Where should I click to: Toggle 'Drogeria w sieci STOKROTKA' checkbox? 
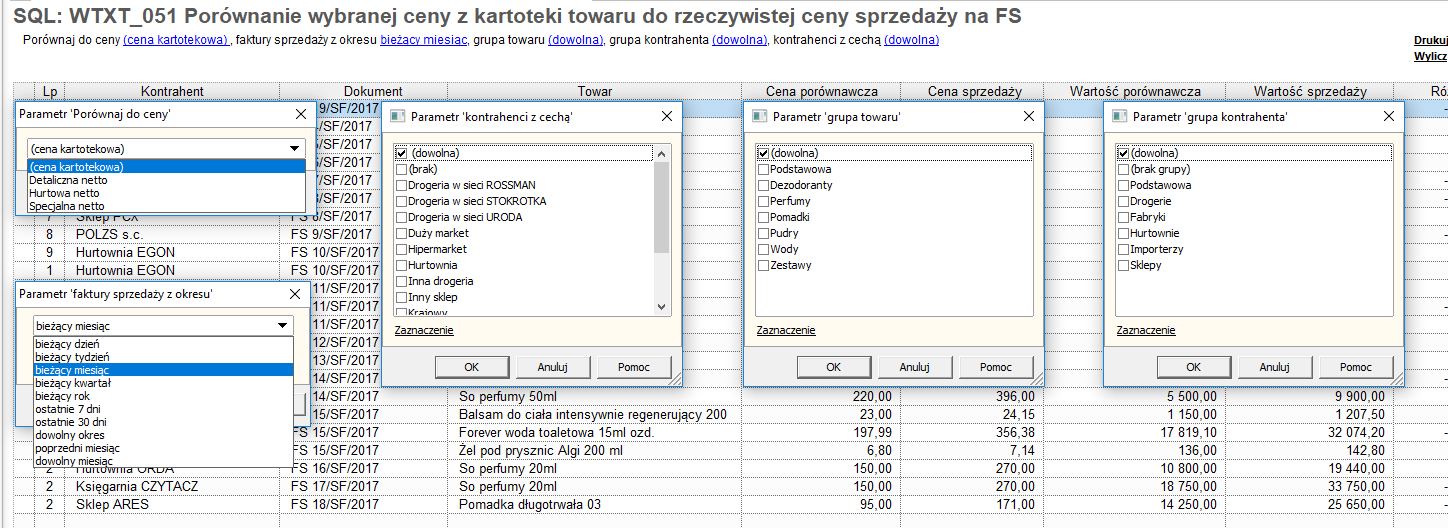(x=402, y=201)
